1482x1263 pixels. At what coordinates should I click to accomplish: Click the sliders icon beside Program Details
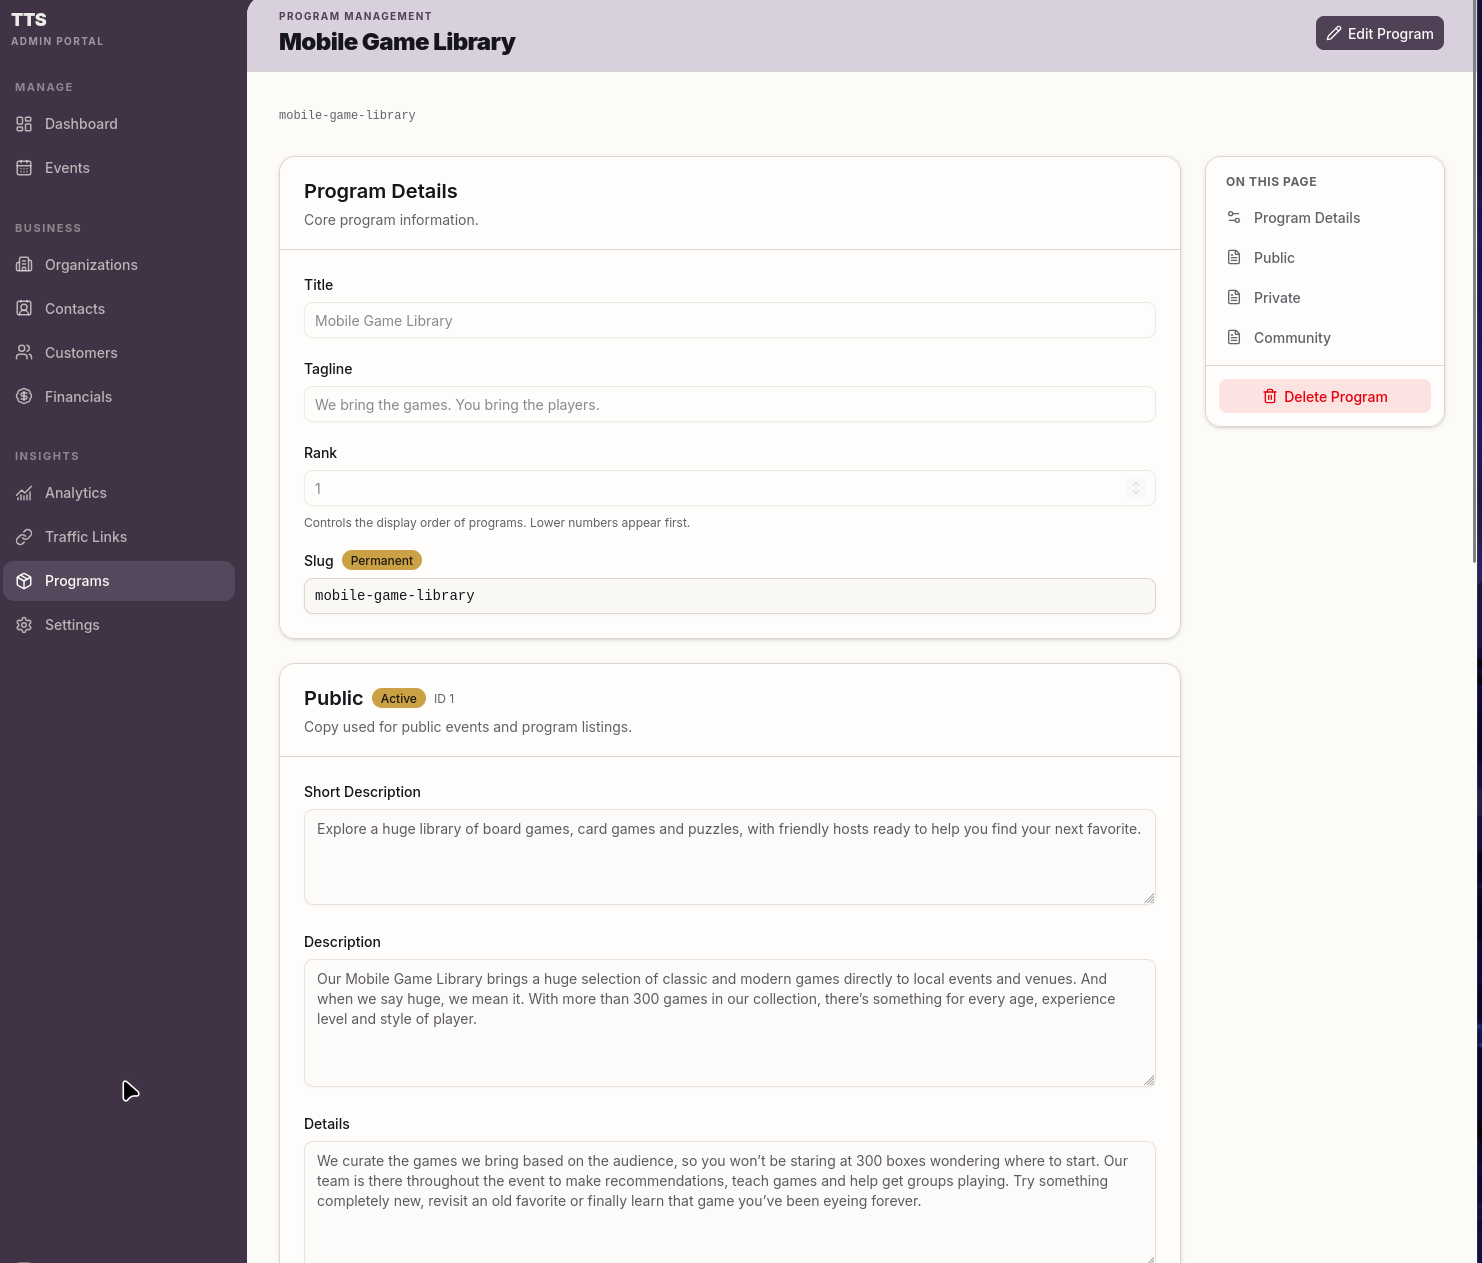(1234, 218)
